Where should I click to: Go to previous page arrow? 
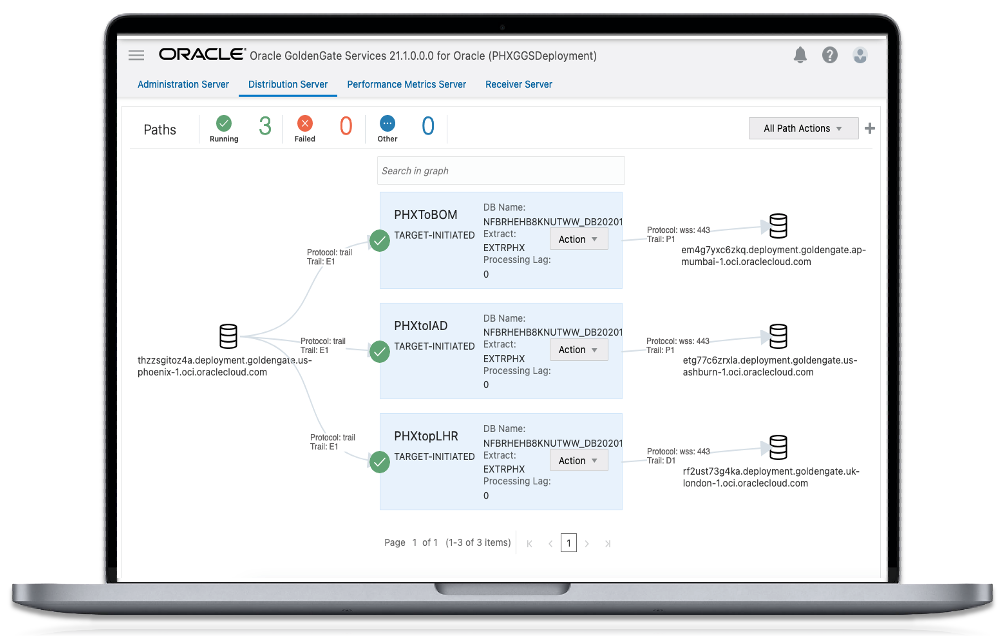[x=550, y=544]
